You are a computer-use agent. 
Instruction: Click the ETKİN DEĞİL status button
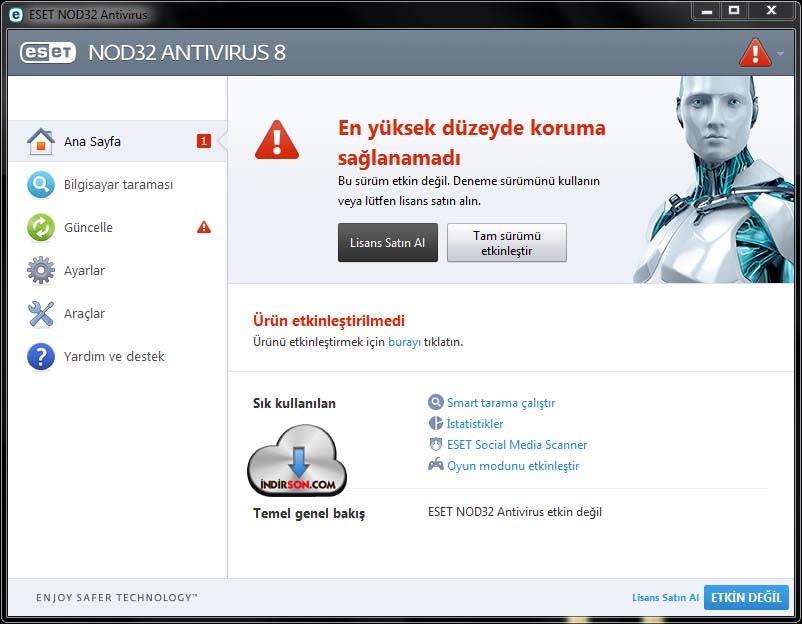746,597
